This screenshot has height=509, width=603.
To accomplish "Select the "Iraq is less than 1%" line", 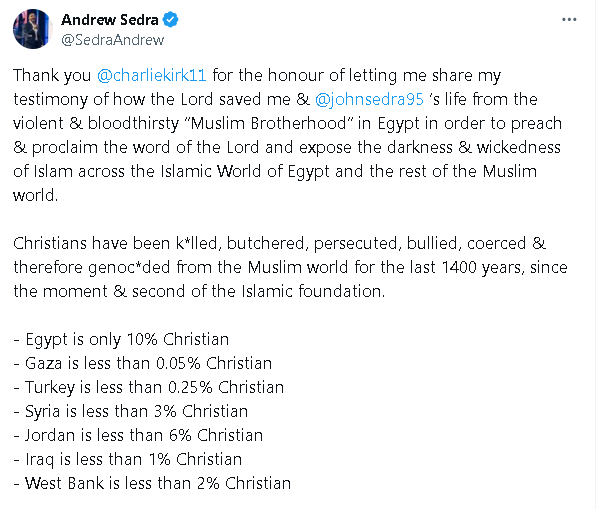I will 127,459.
